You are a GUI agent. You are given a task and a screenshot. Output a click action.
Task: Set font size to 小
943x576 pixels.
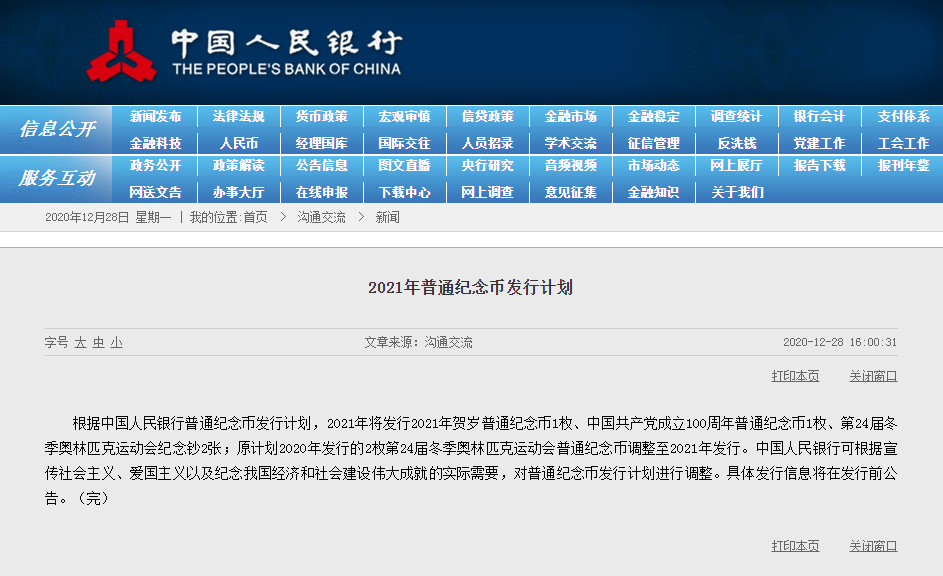[x=116, y=343]
